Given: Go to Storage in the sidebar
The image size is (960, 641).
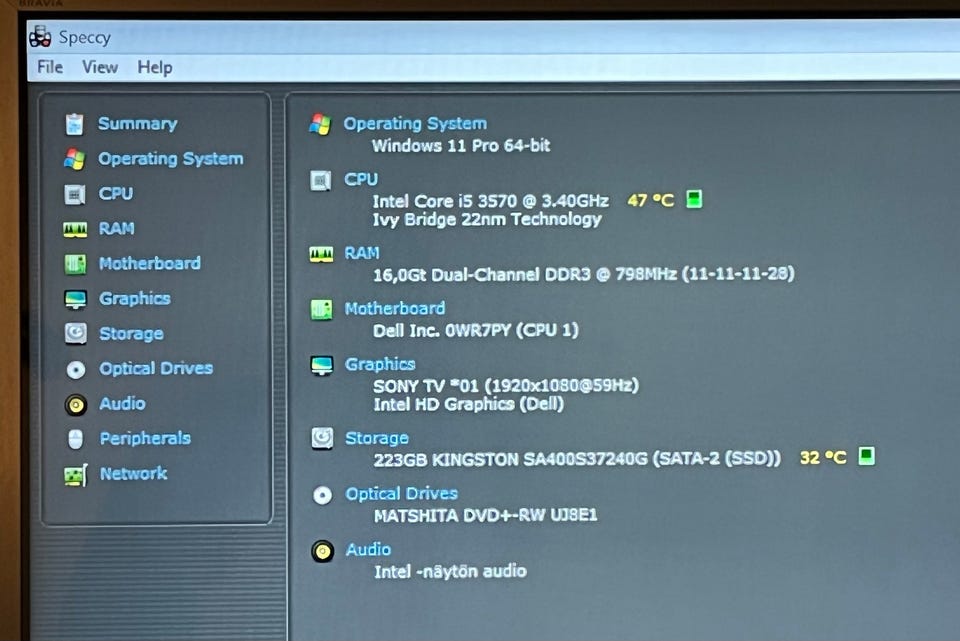Looking at the screenshot, I should [x=132, y=334].
